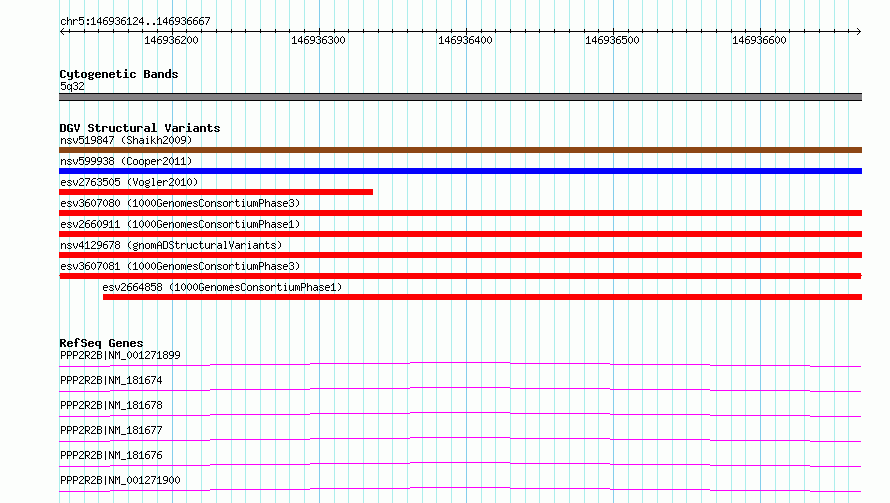The height and width of the screenshot is (503, 890).
Task: Open the Cytogenetic Bands track heading
Action: [x=119, y=74]
